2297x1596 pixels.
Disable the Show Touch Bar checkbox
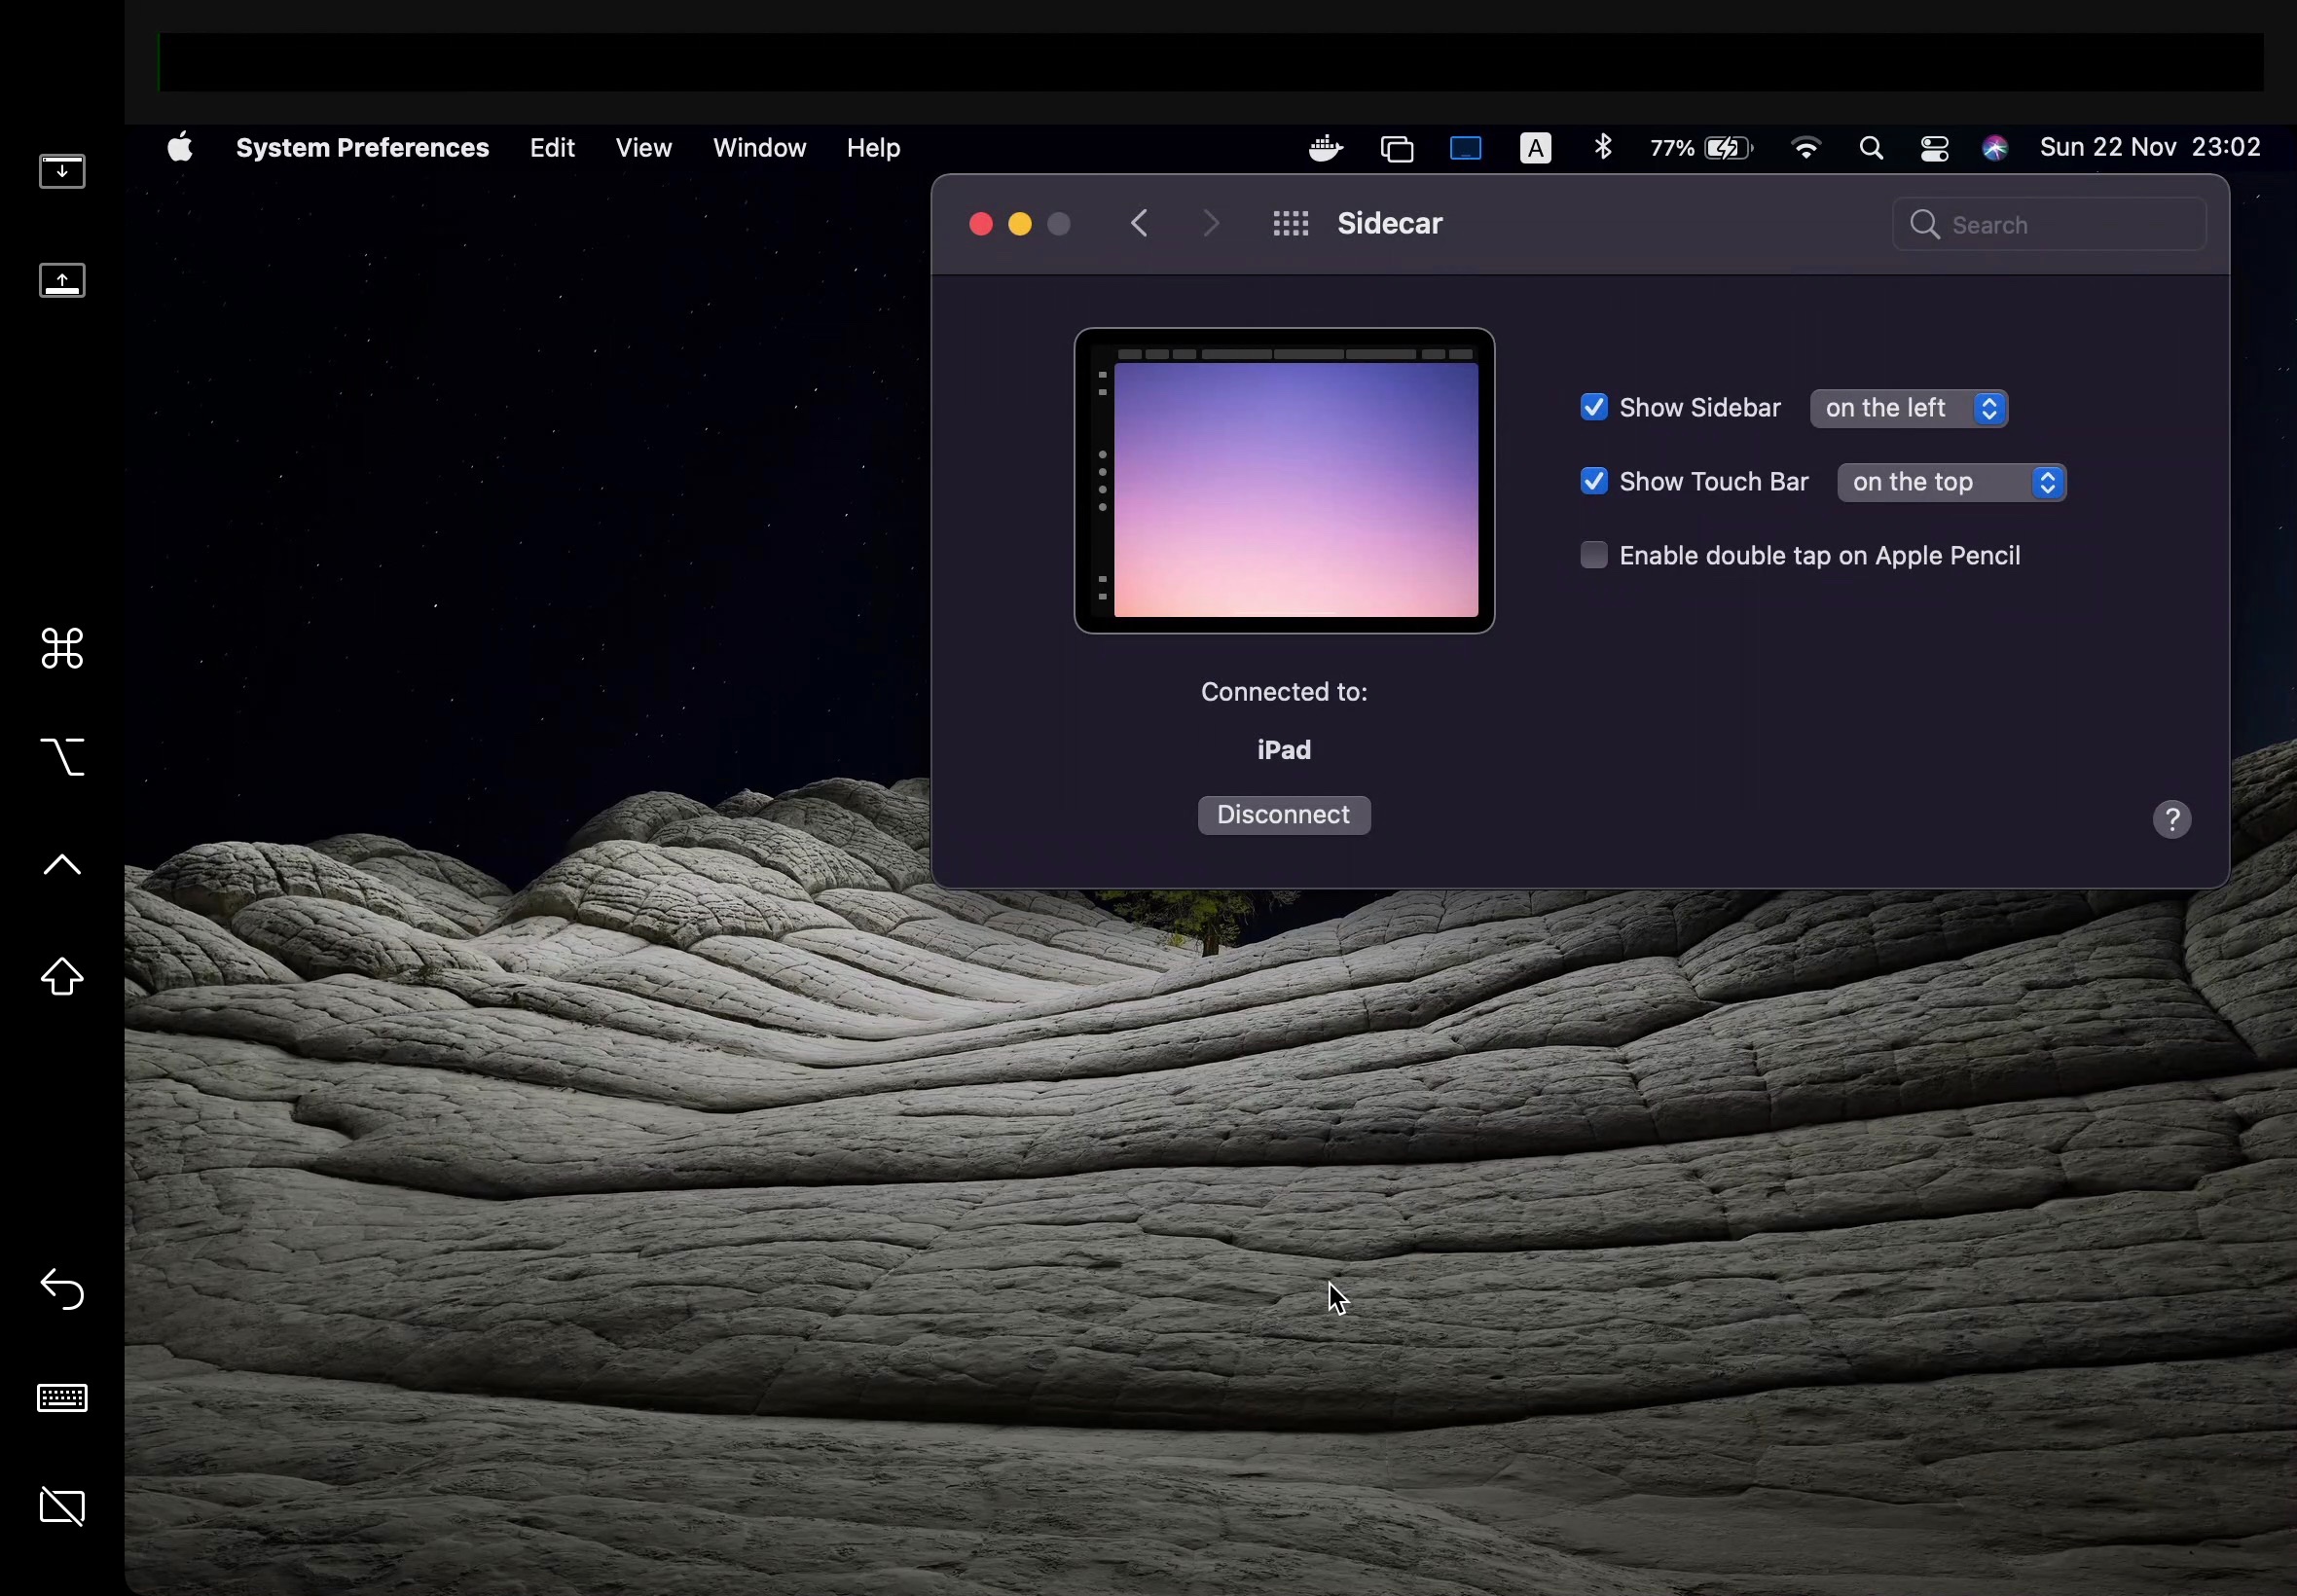coord(1592,481)
